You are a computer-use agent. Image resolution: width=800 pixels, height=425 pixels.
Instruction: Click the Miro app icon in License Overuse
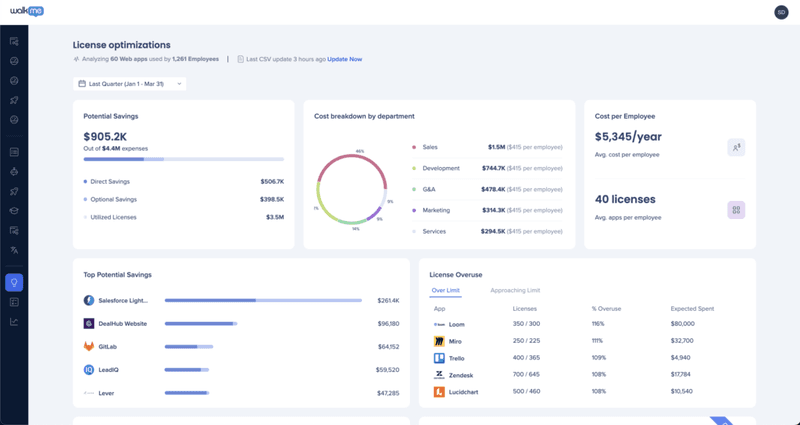pos(439,341)
